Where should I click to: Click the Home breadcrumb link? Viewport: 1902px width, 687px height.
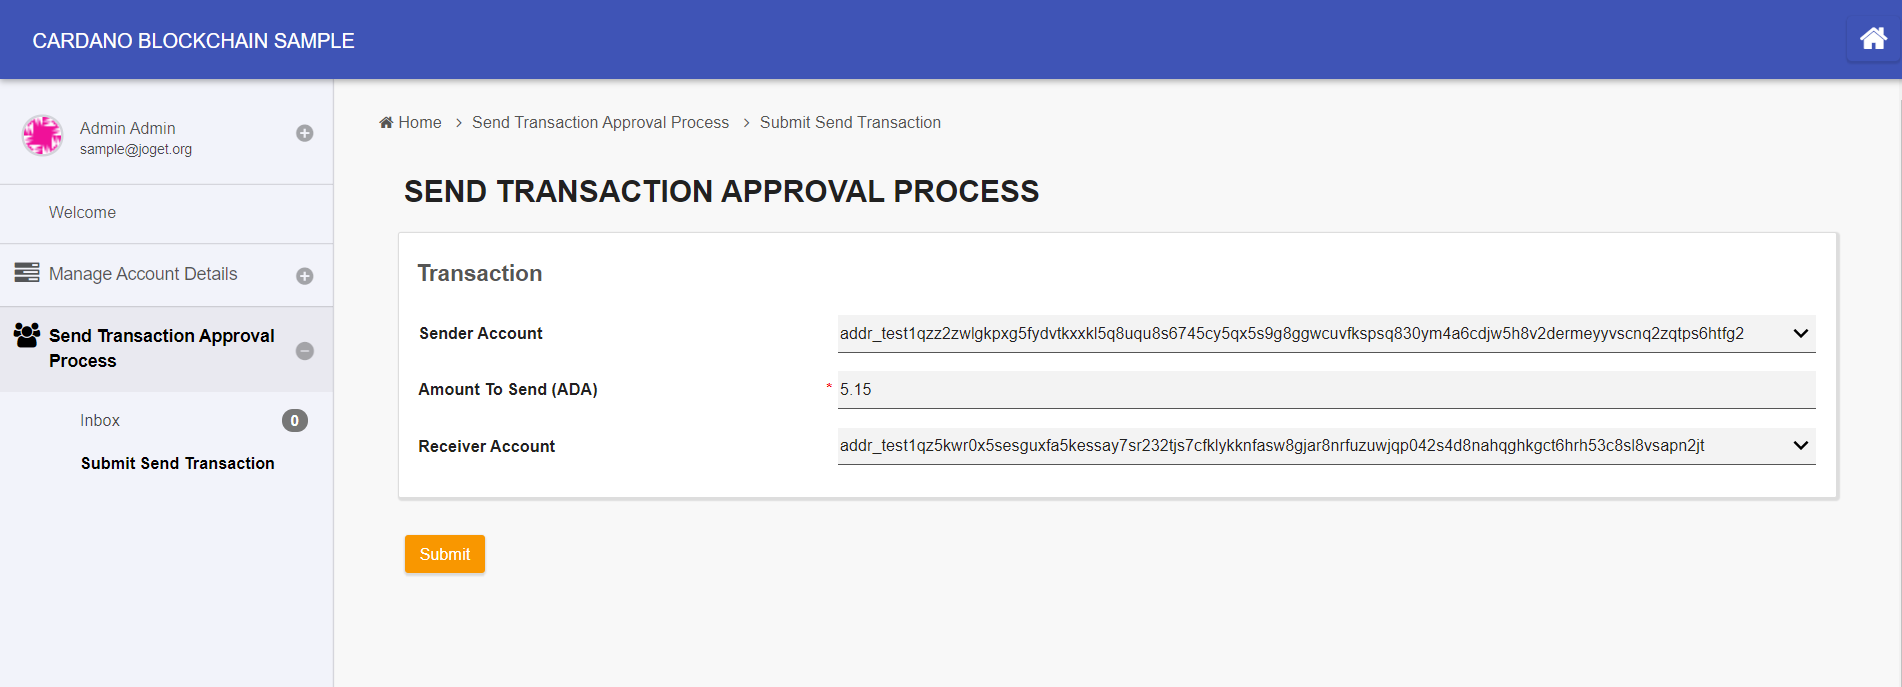[419, 122]
